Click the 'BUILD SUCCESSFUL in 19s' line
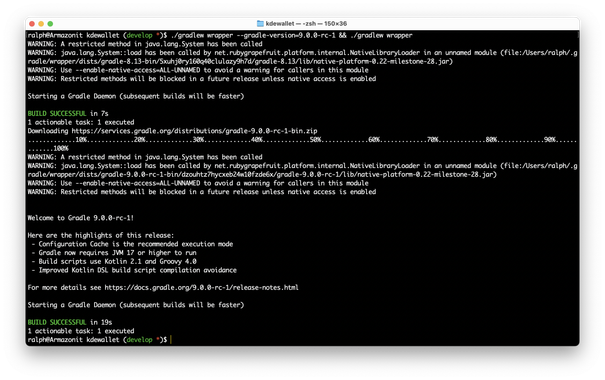 (x=70, y=322)
